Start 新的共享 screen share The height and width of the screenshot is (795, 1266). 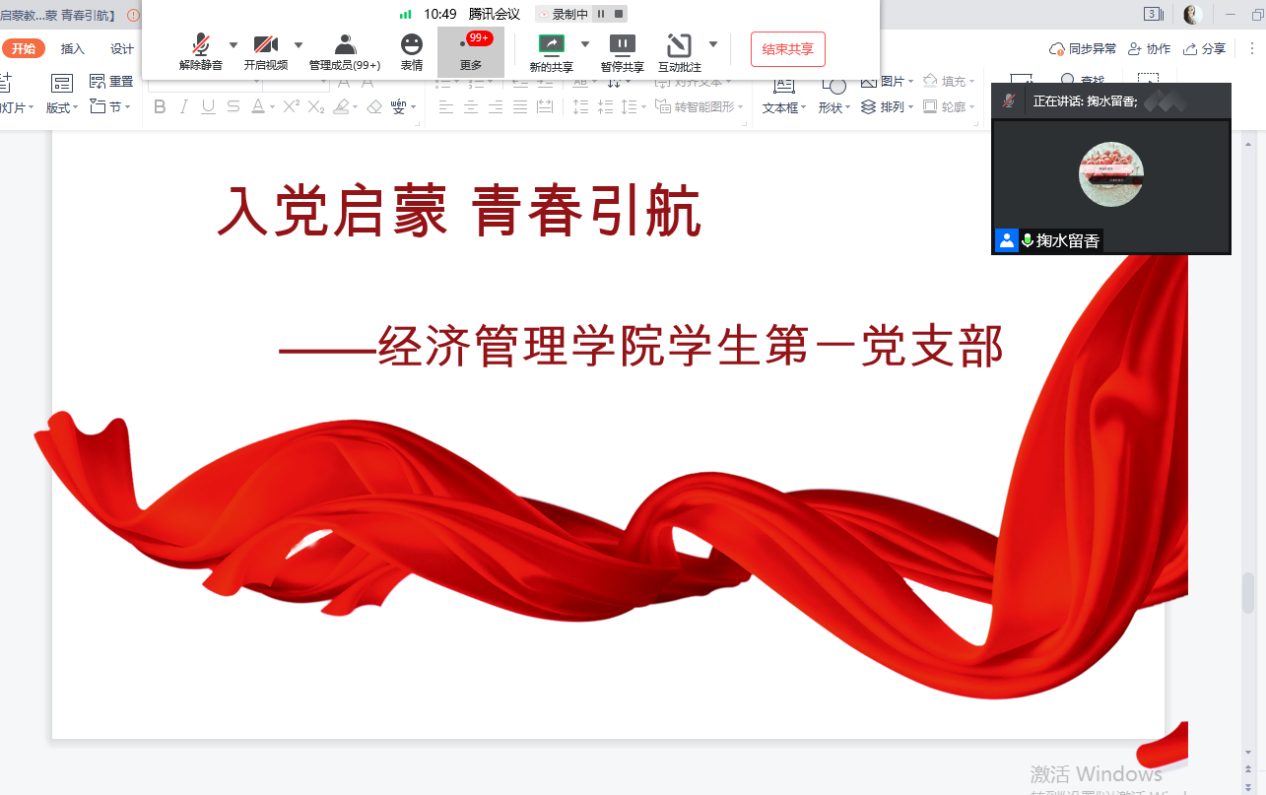click(x=551, y=51)
